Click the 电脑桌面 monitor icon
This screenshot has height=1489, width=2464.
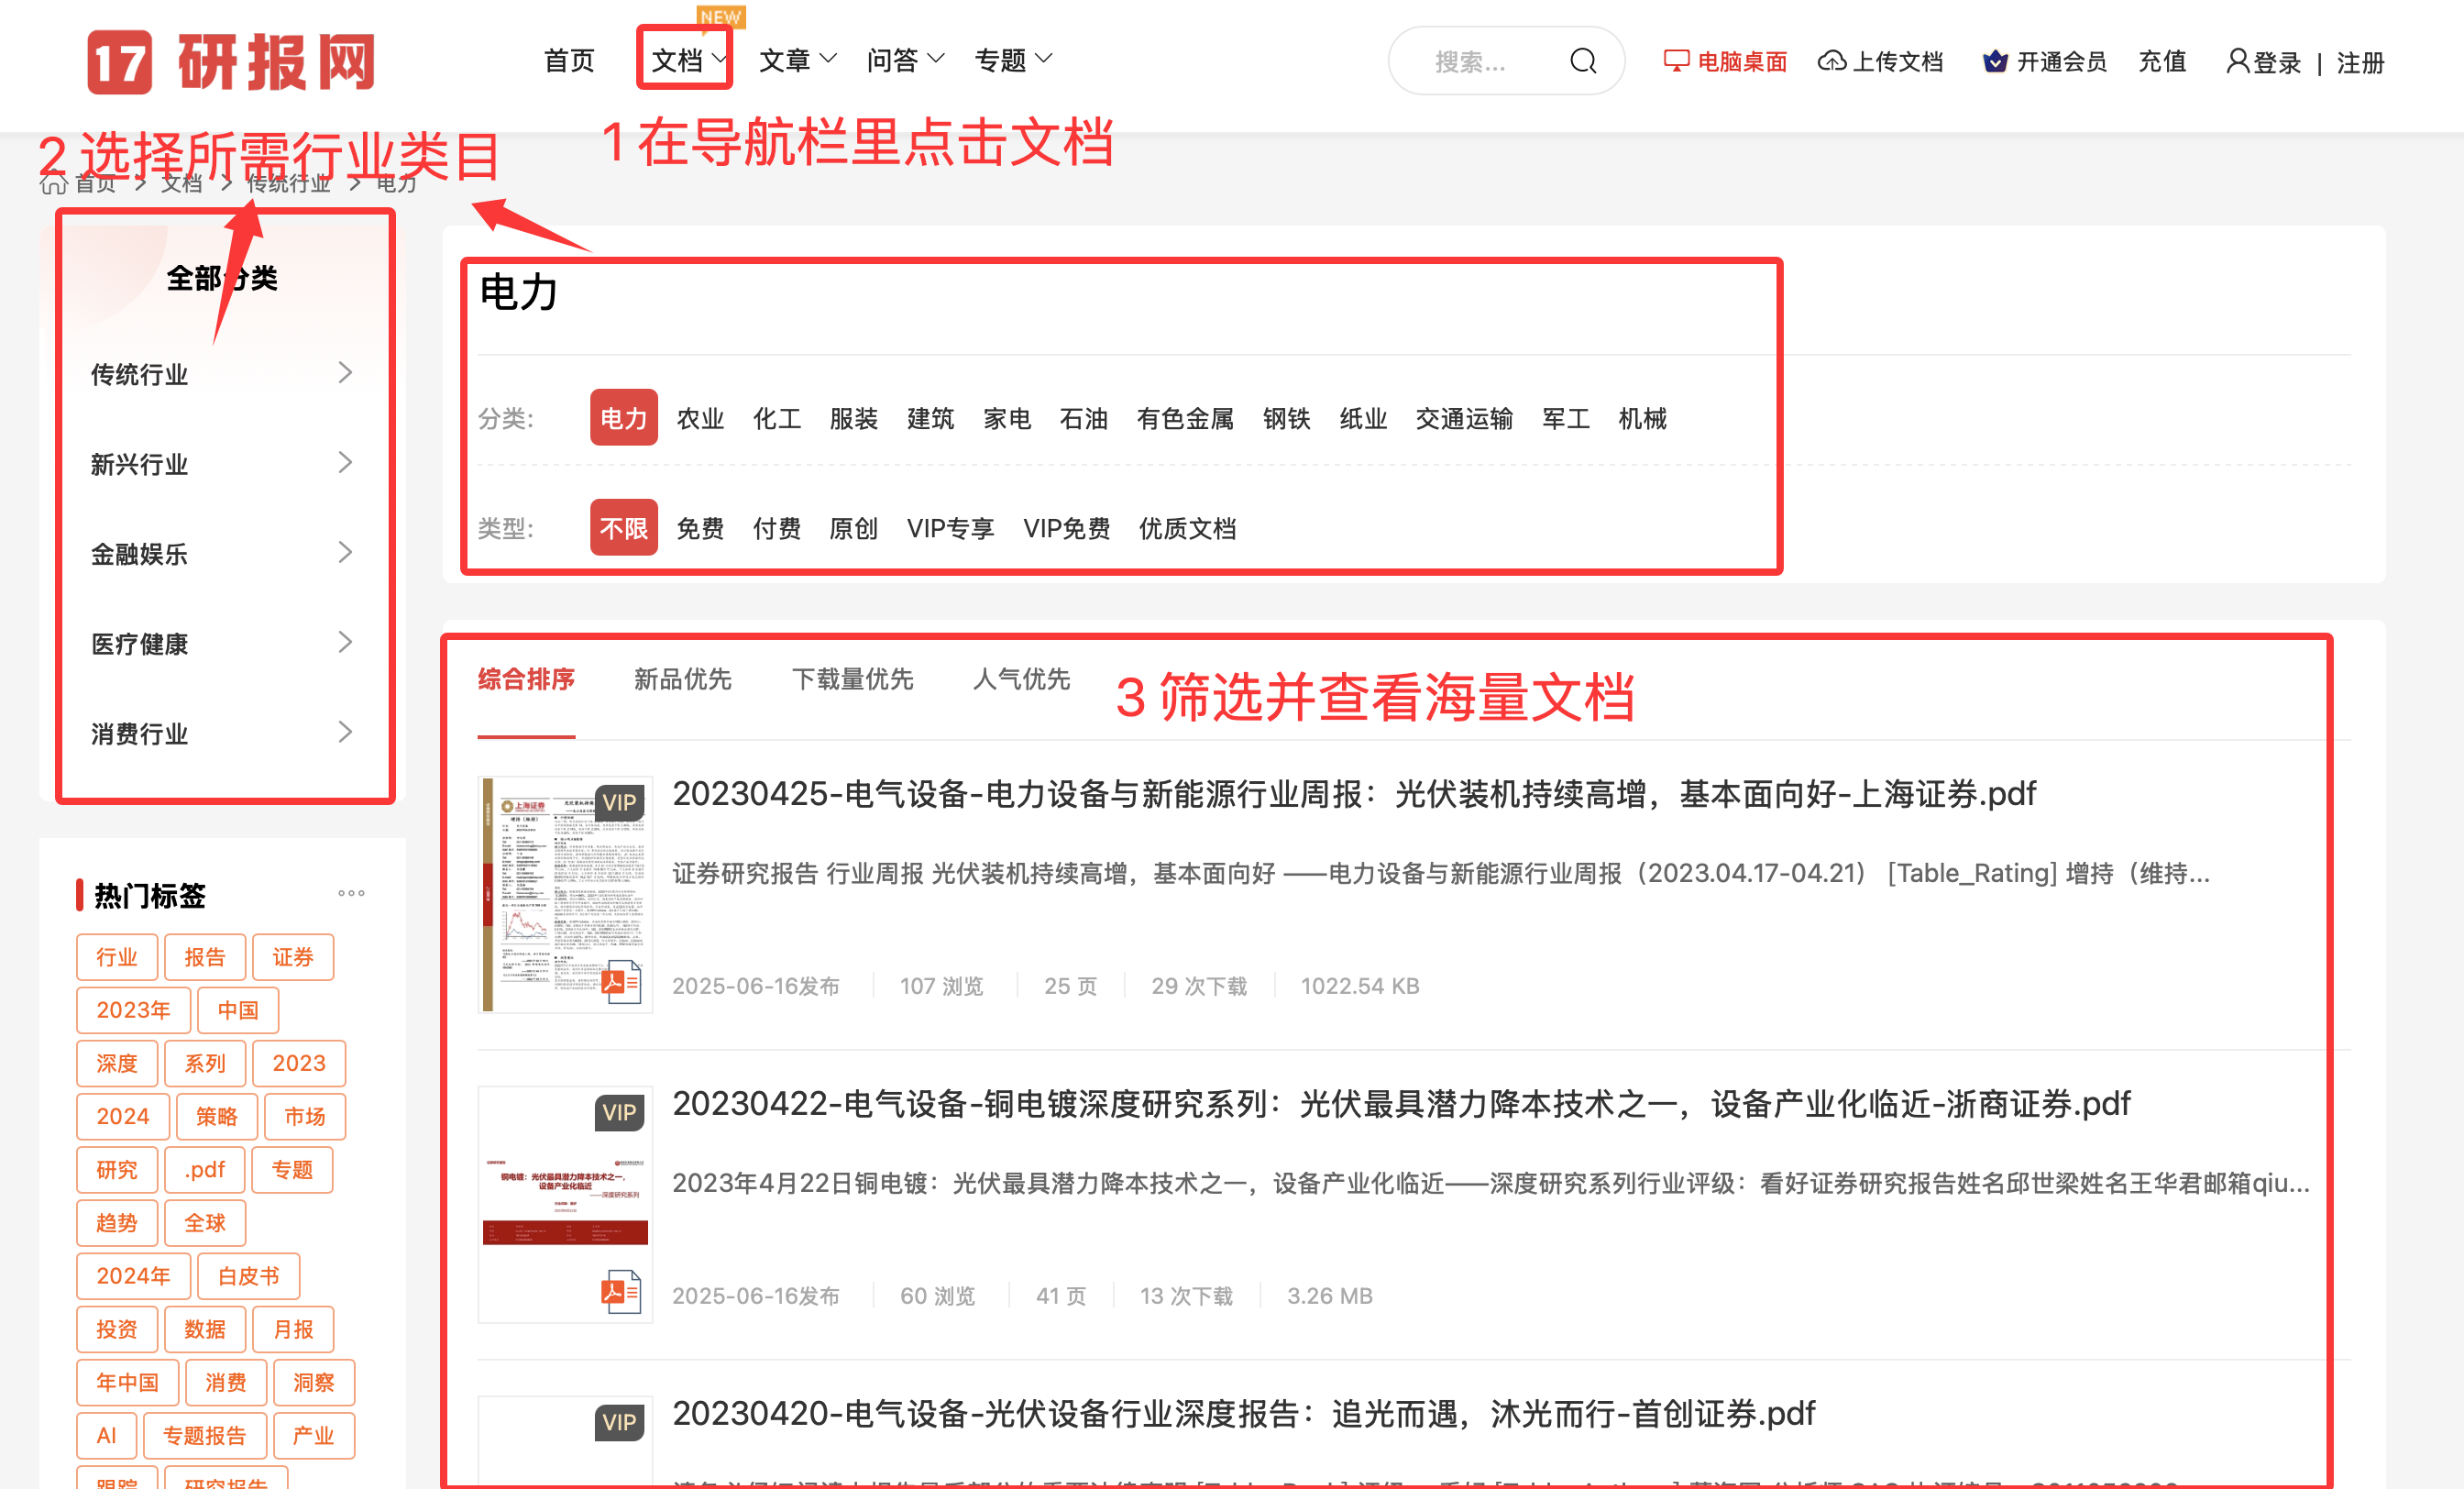[x=1676, y=60]
